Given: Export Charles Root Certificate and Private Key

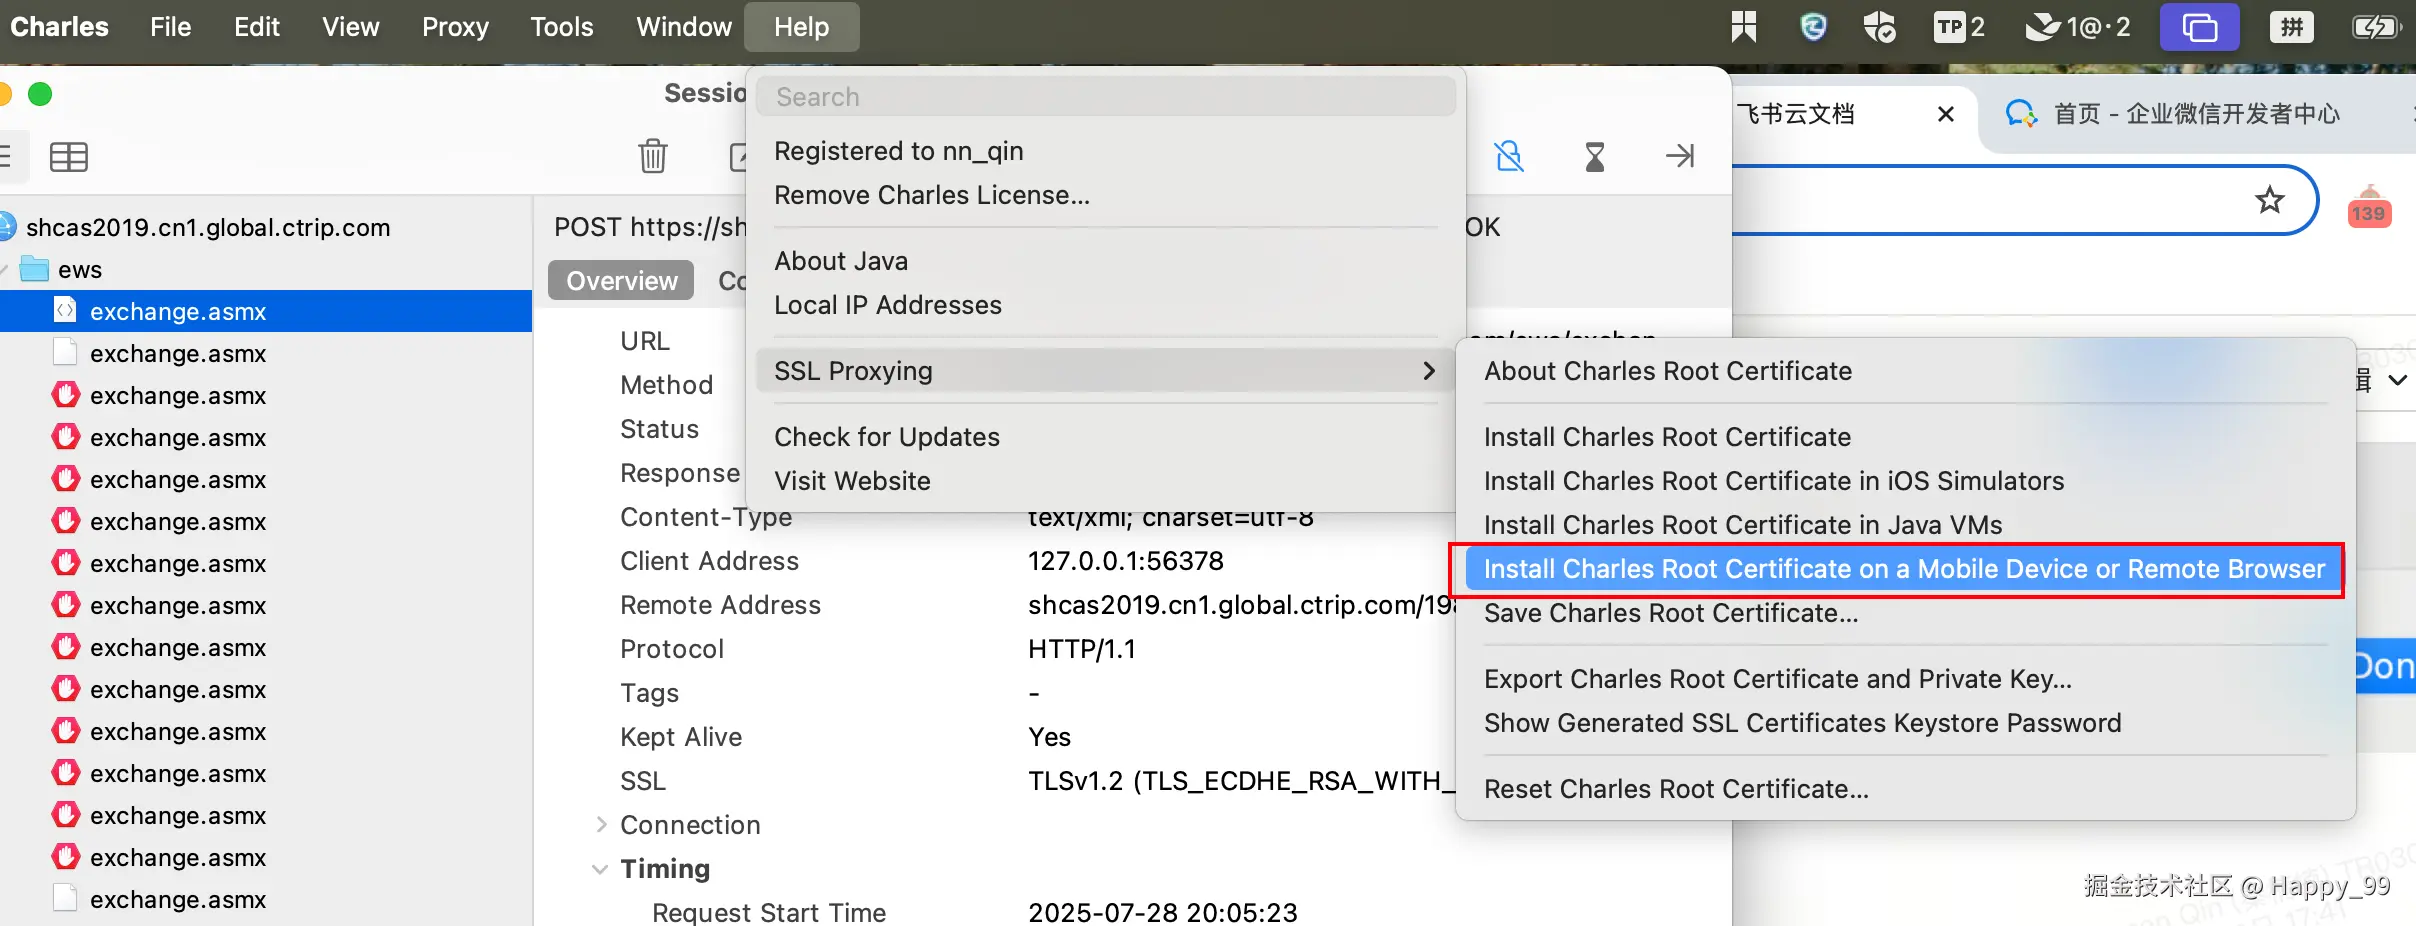Looking at the screenshot, I should pyautogui.click(x=1905, y=679).
